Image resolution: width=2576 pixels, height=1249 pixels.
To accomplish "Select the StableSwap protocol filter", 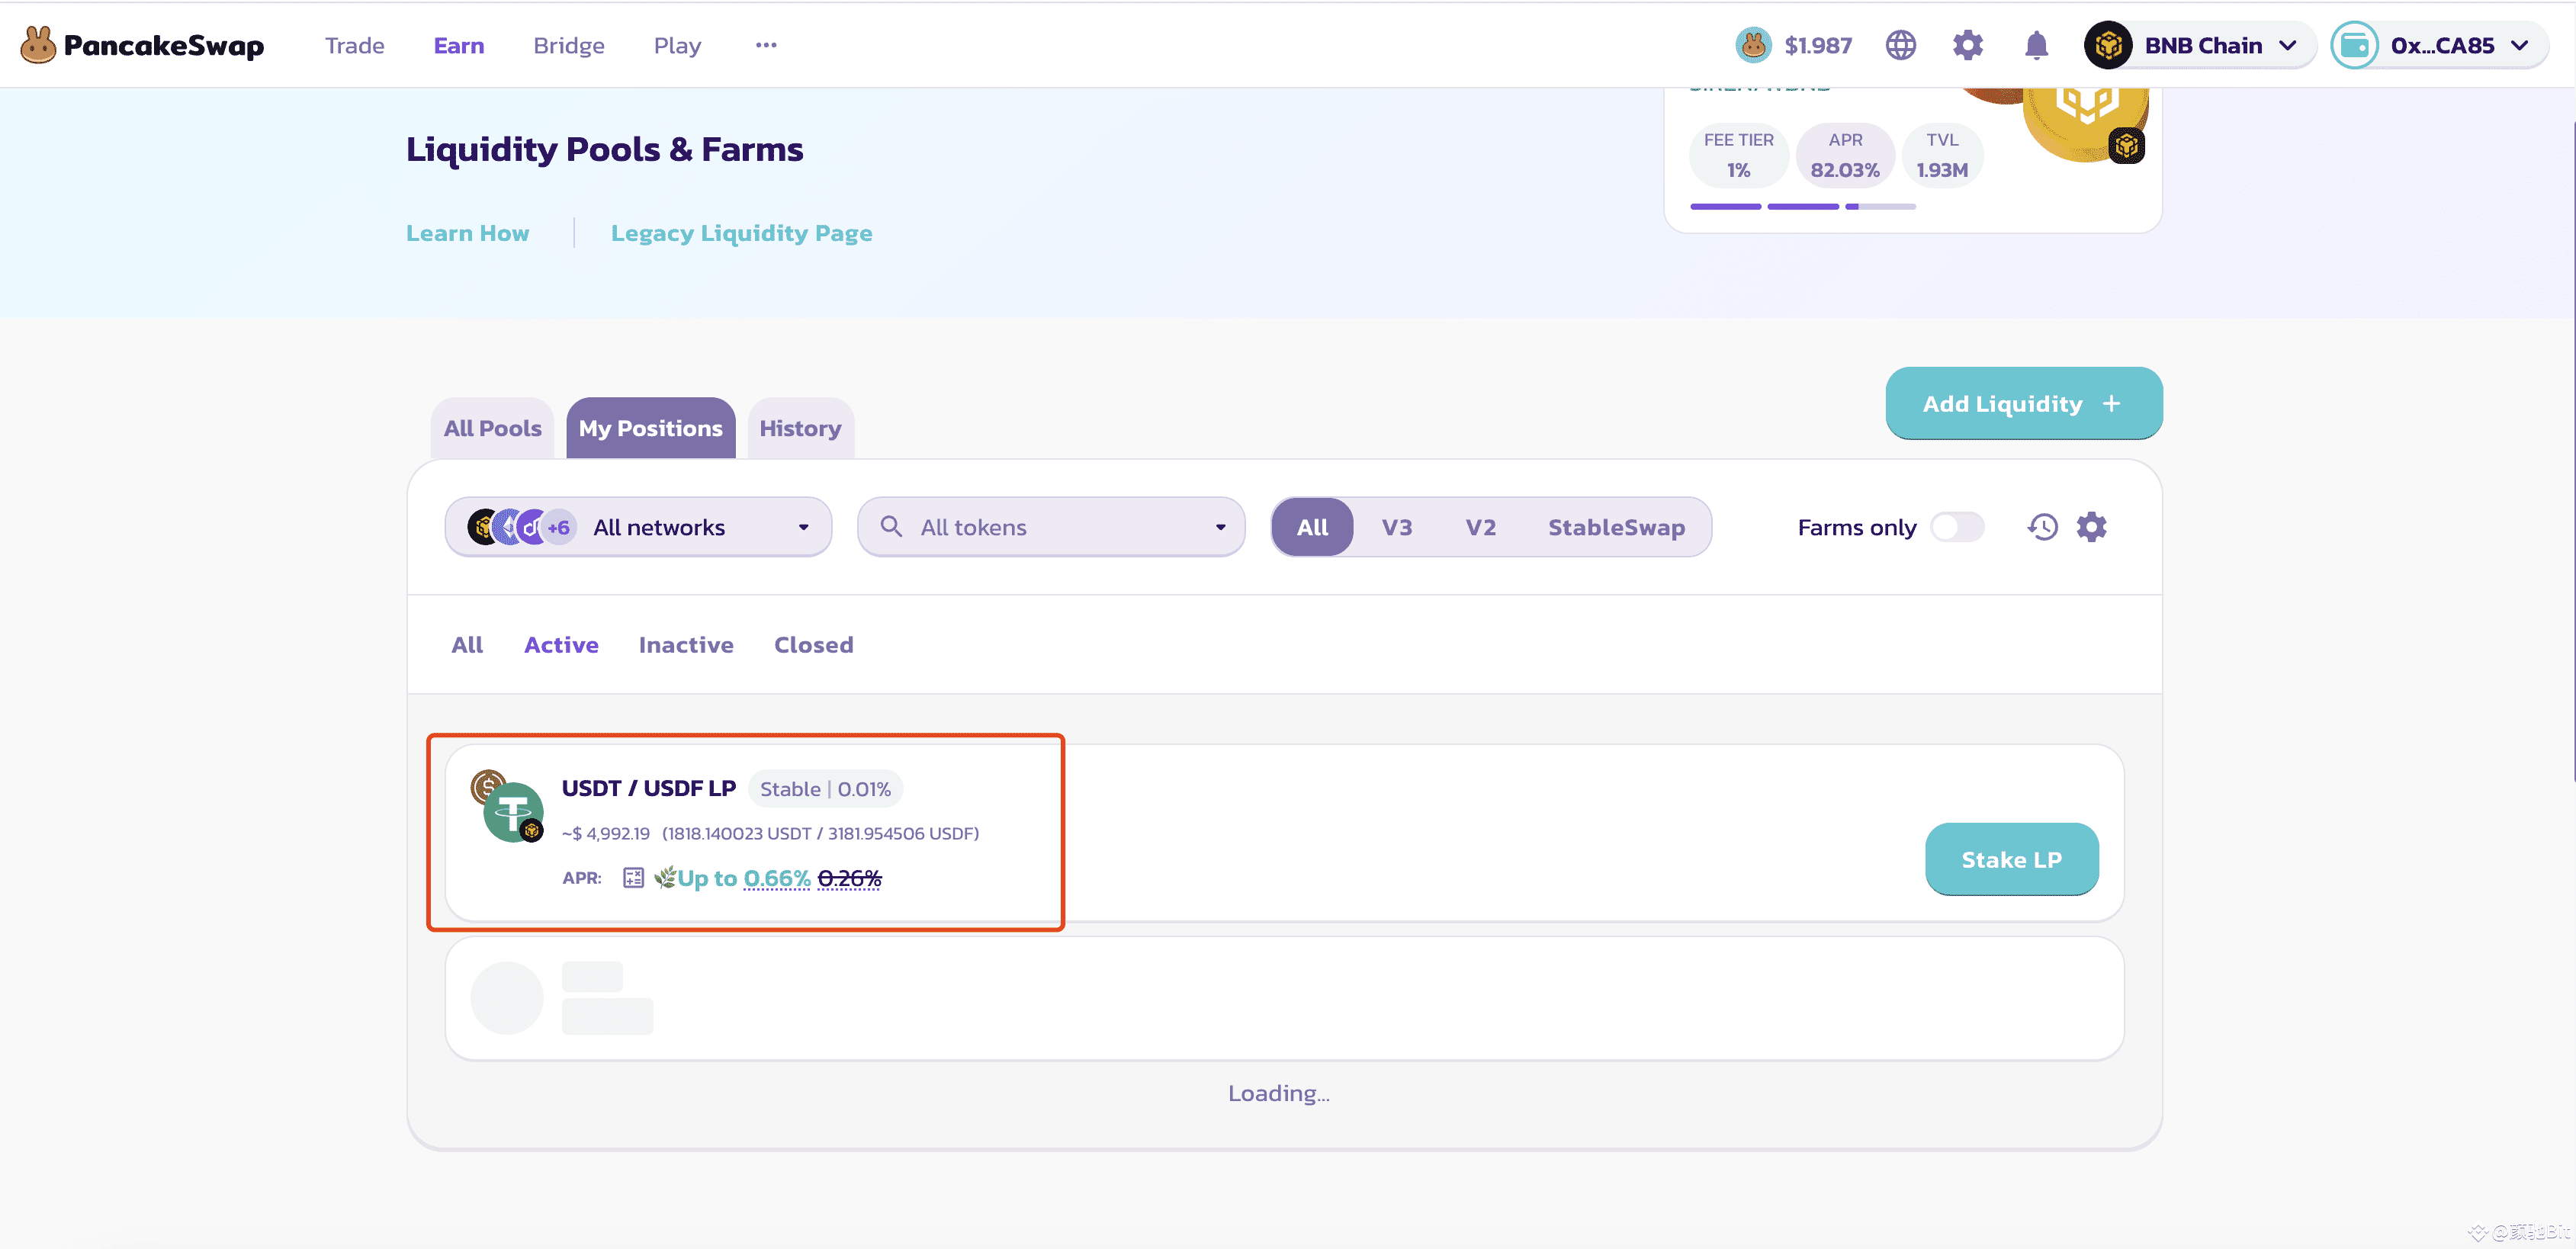I will [1616, 527].
